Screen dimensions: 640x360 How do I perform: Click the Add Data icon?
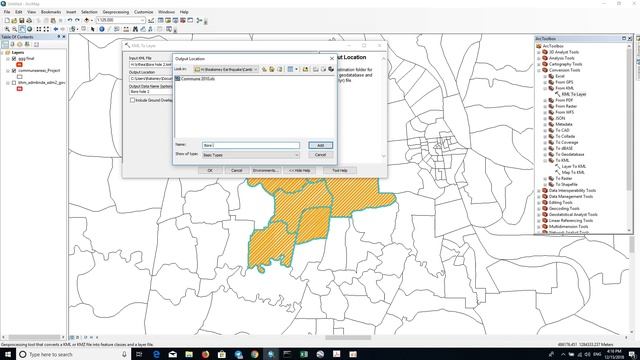[x=86, y=20]
